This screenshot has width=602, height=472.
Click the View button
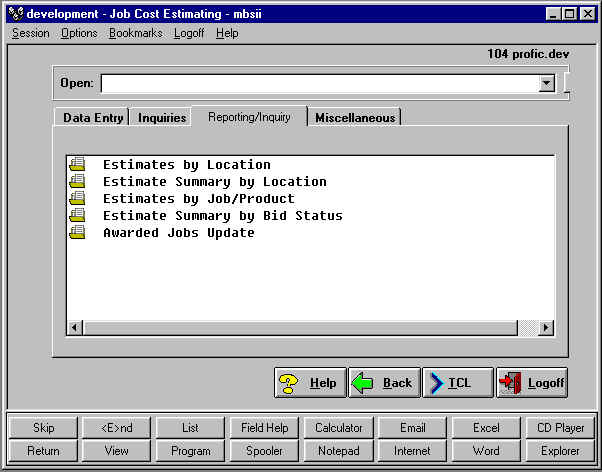117,450
